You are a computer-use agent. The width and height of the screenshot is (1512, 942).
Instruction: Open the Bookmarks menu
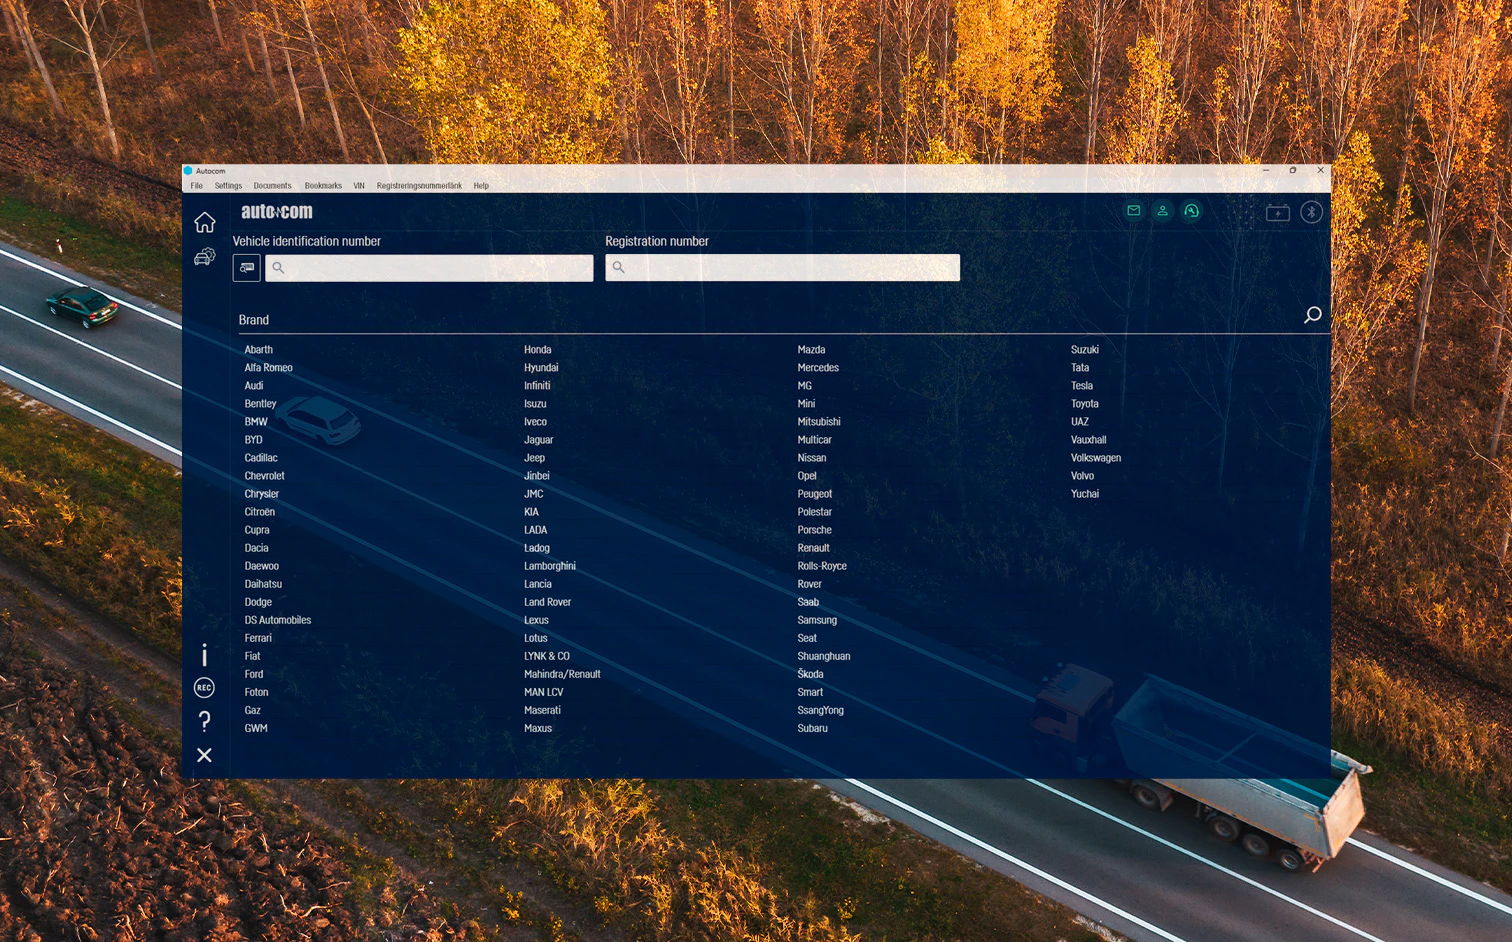323,185
